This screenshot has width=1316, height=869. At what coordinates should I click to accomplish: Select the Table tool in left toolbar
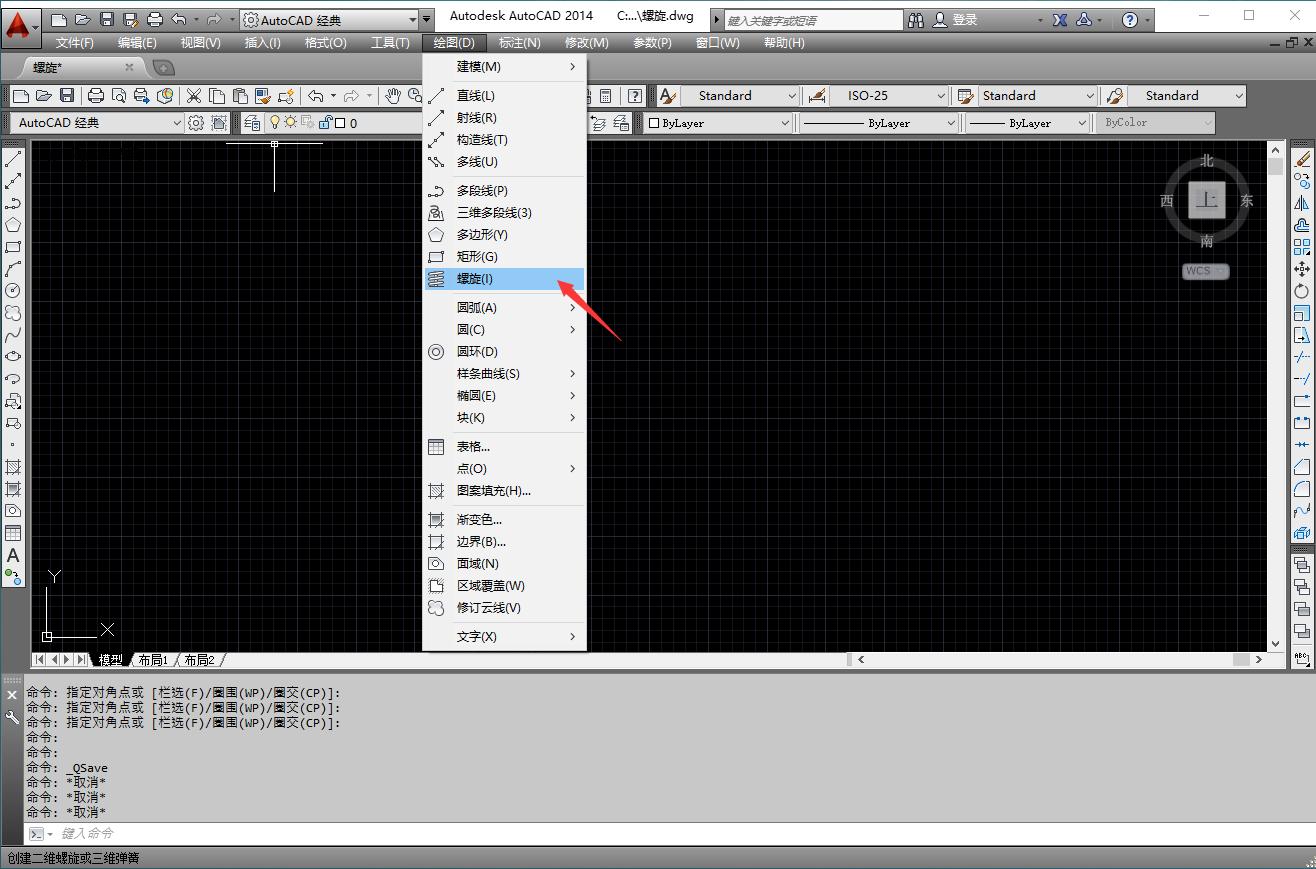13,533
